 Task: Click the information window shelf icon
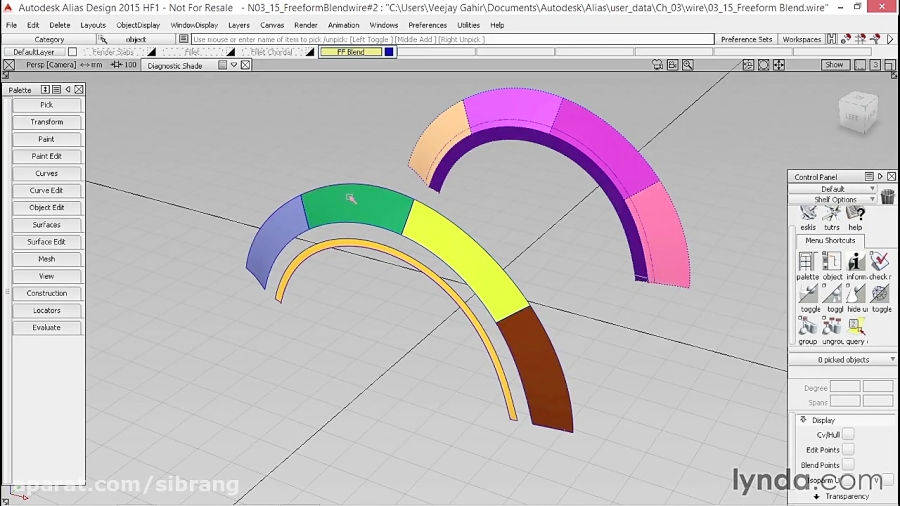[856, 262]
